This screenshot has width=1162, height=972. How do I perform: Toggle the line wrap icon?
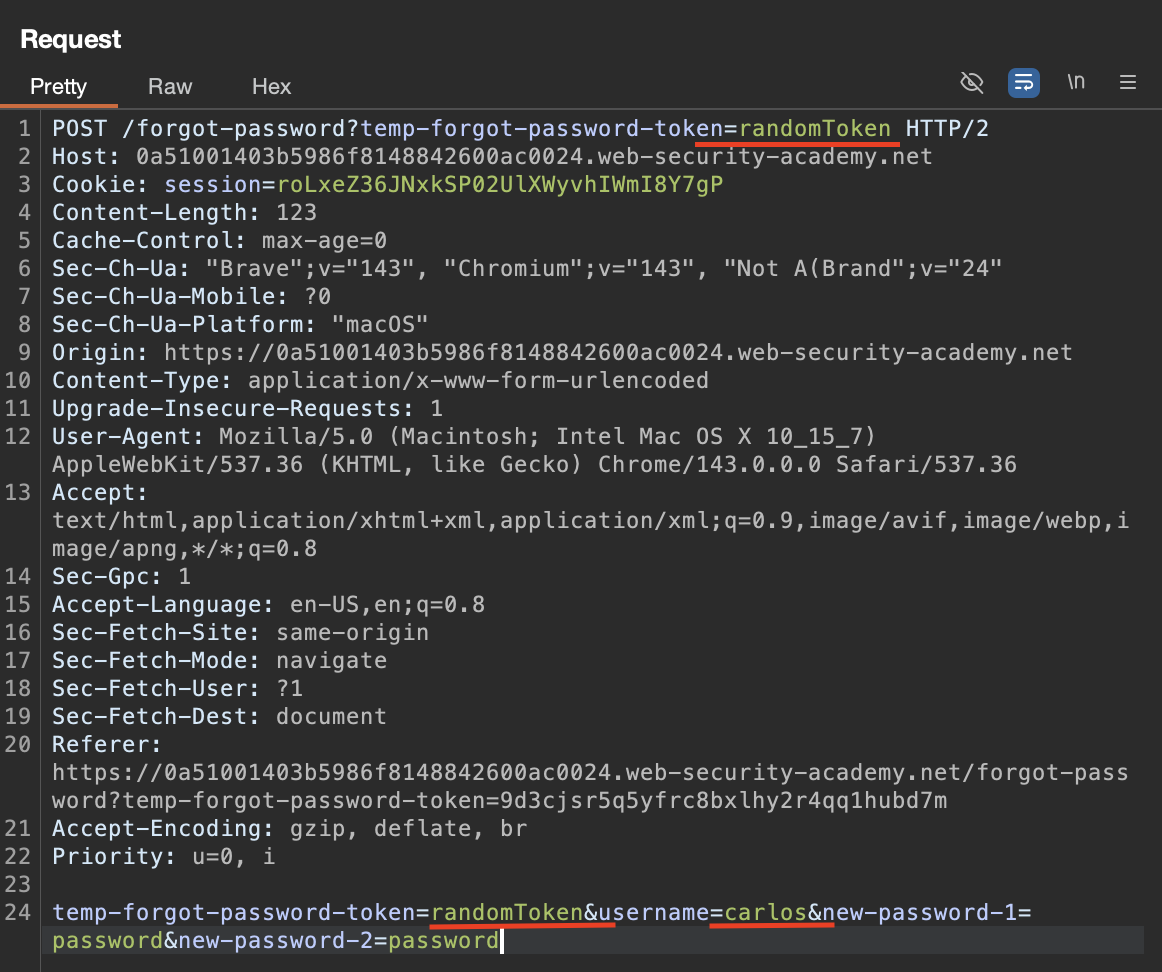1023,83
